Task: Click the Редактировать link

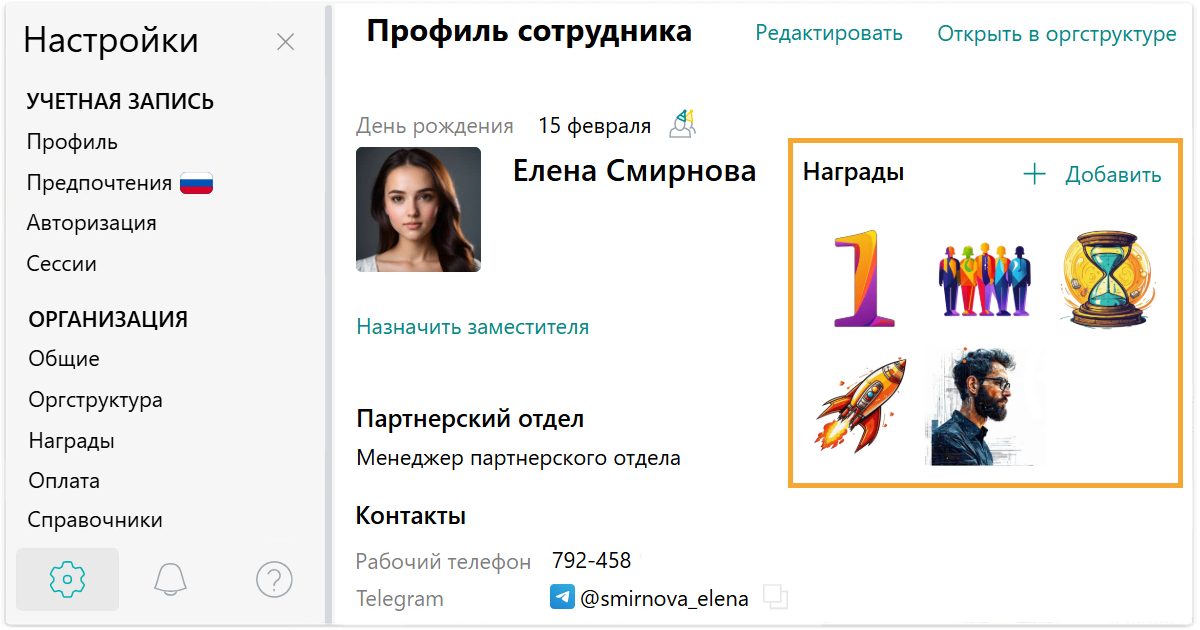Action: click(x=829, y=33)
